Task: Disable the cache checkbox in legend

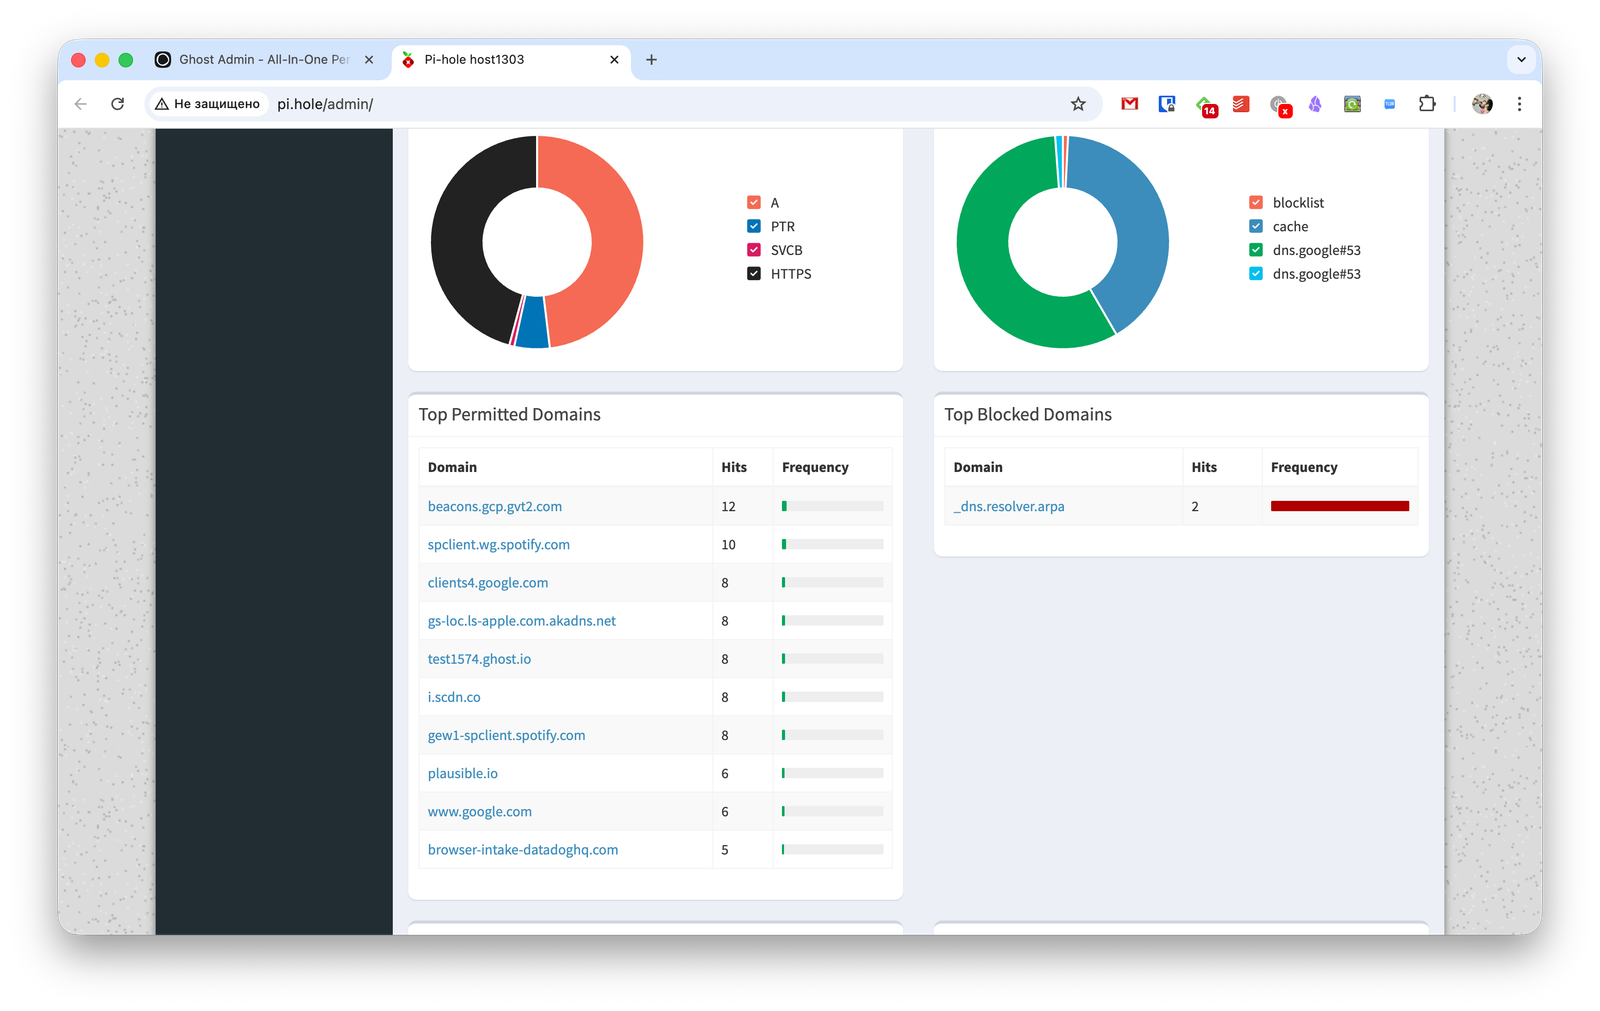Action: pos(1256,226)
